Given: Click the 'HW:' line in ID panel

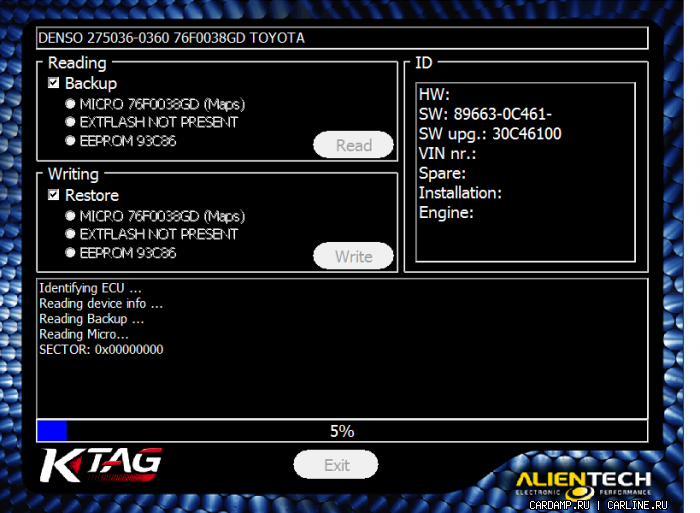Looking at the screenshot, I should tap(434, 95).
